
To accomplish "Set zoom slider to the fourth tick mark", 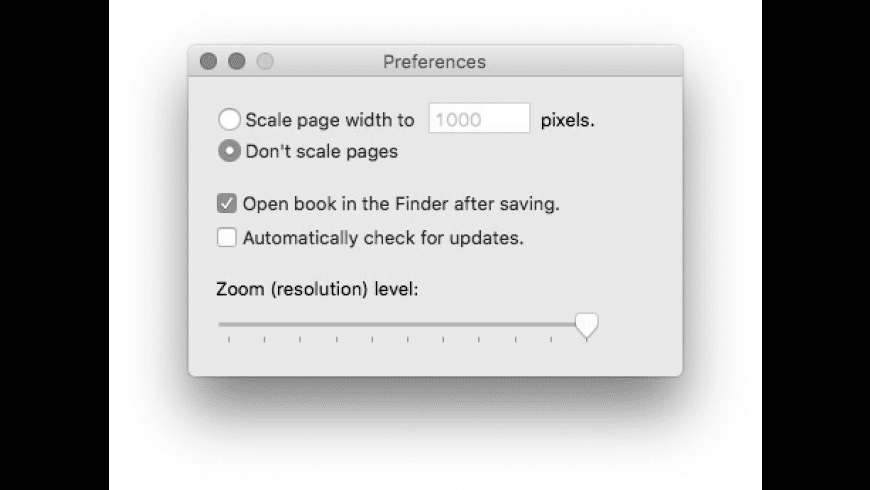I will [x=337, y=325].
